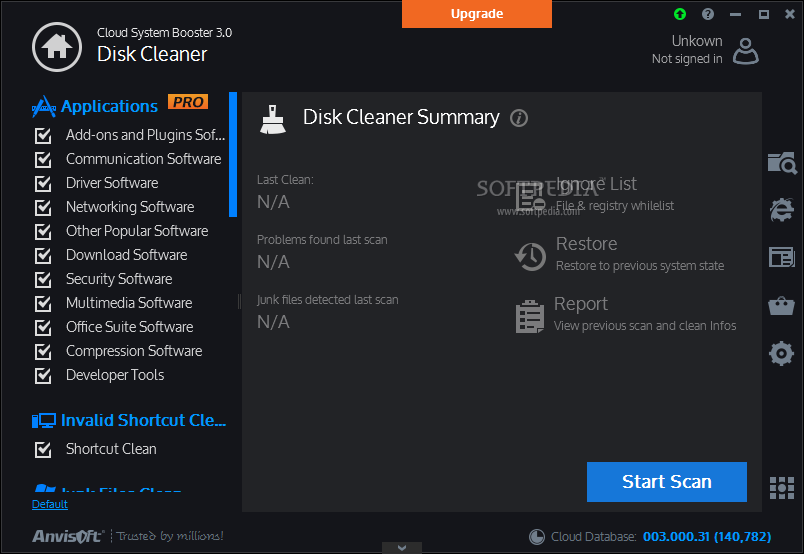Image resolution: width=804 pixels, height=554 pixels.
Task: Toggle Download Software checkbox
Action: 43,255
